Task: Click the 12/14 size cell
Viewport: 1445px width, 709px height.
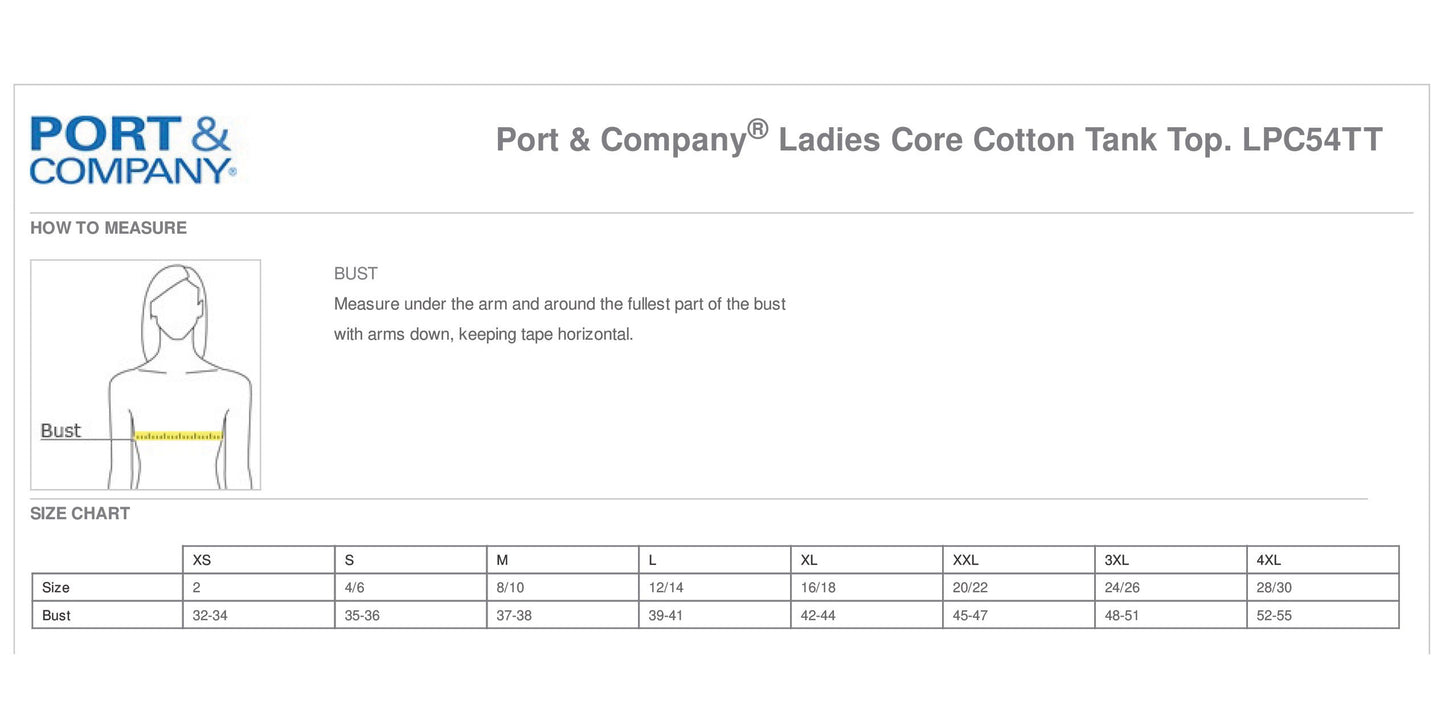Action: coord(666,588)
